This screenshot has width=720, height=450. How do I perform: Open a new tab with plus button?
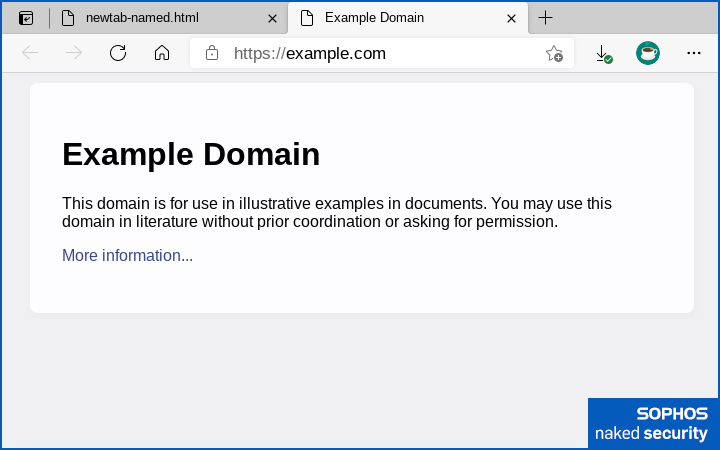click(x=545, y=18)
